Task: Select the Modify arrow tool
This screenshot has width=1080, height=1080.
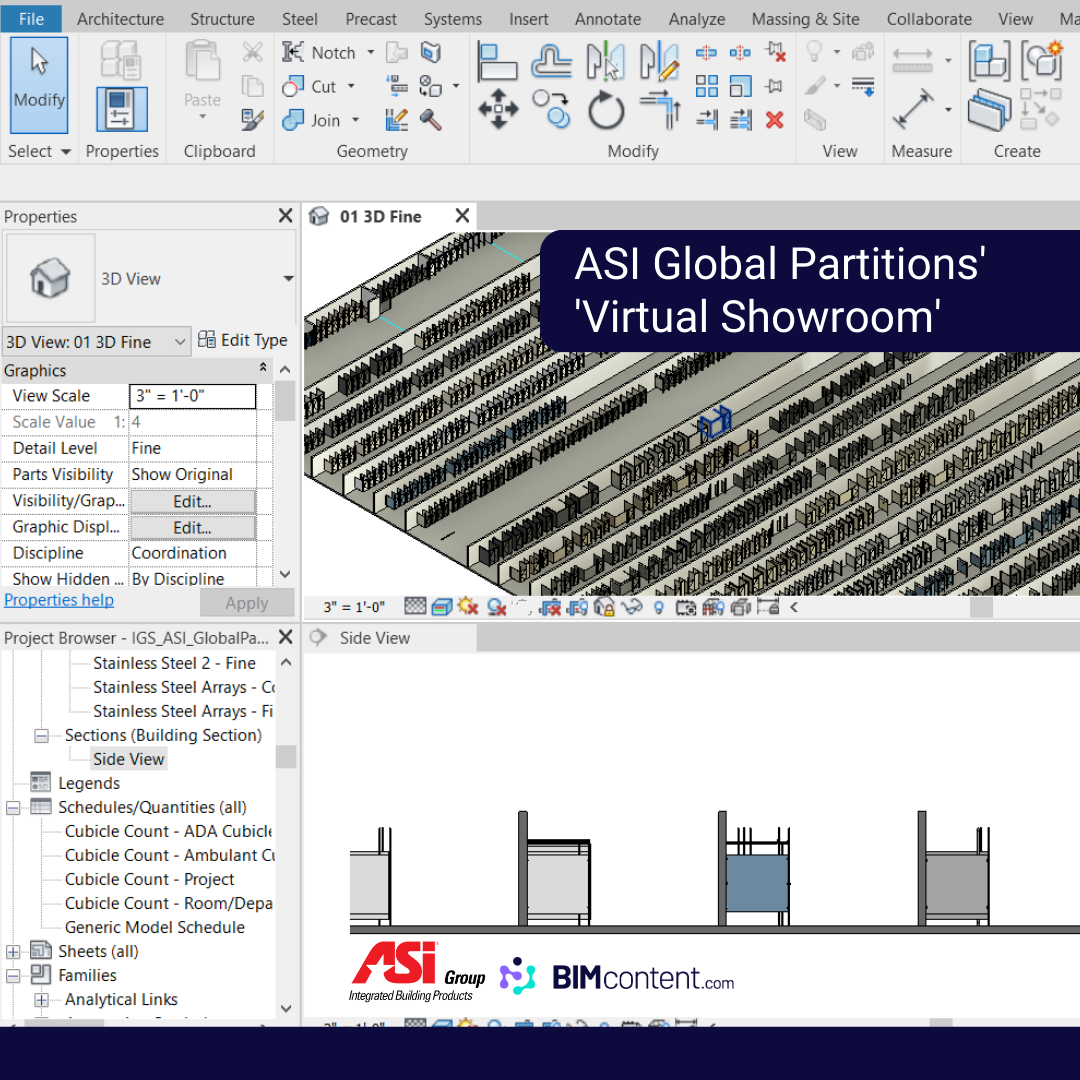Action: [38, 84]
